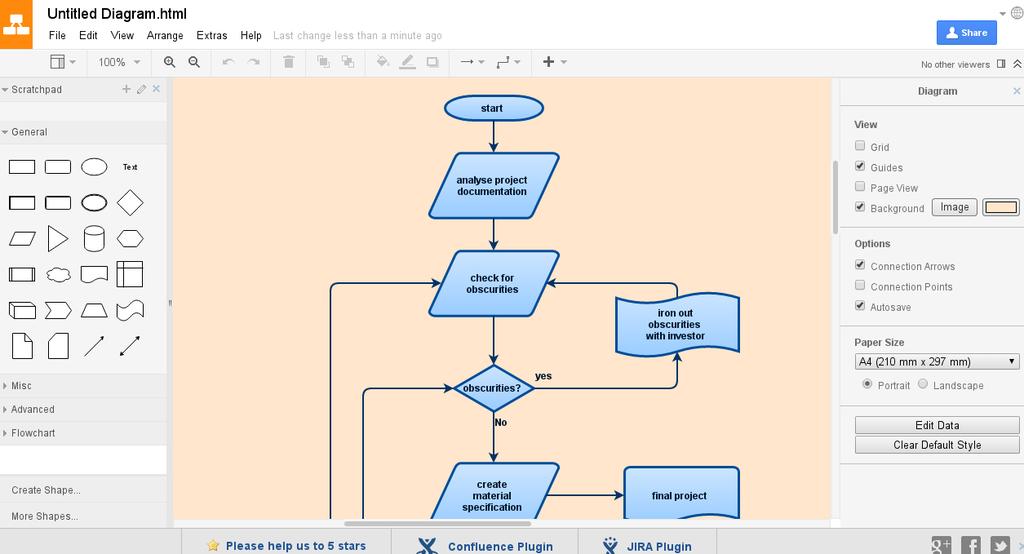1024x554 pixels.
Task: Expand the Flowchart shapes section
Action: [83, 433]
